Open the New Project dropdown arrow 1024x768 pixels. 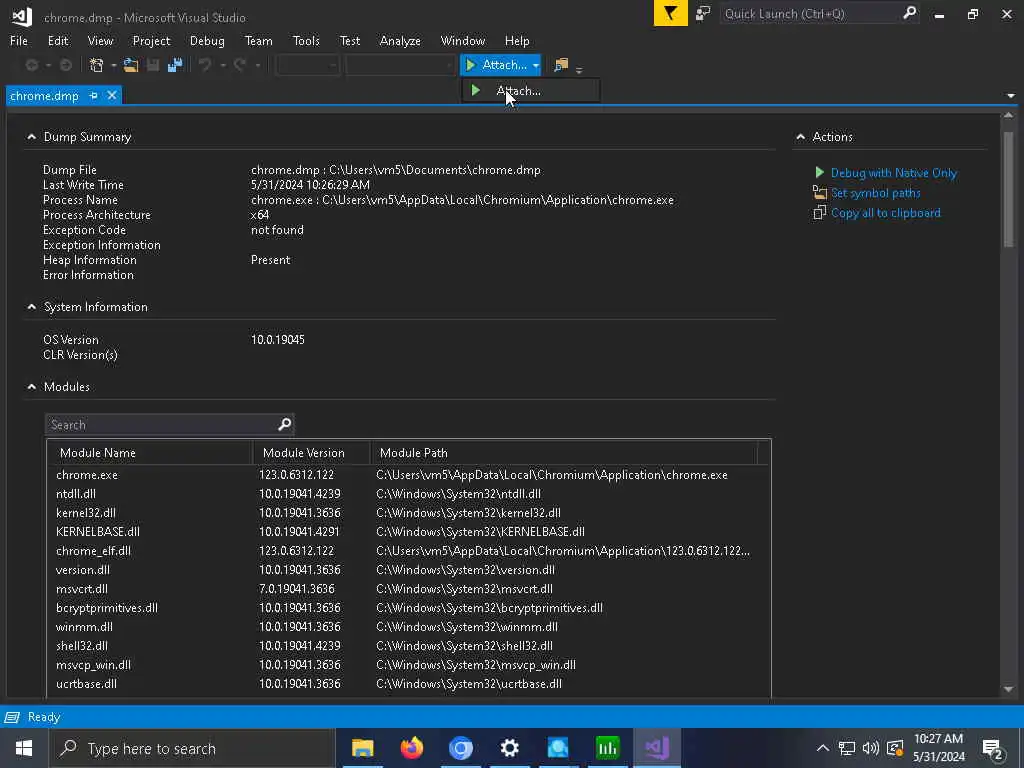114,65
